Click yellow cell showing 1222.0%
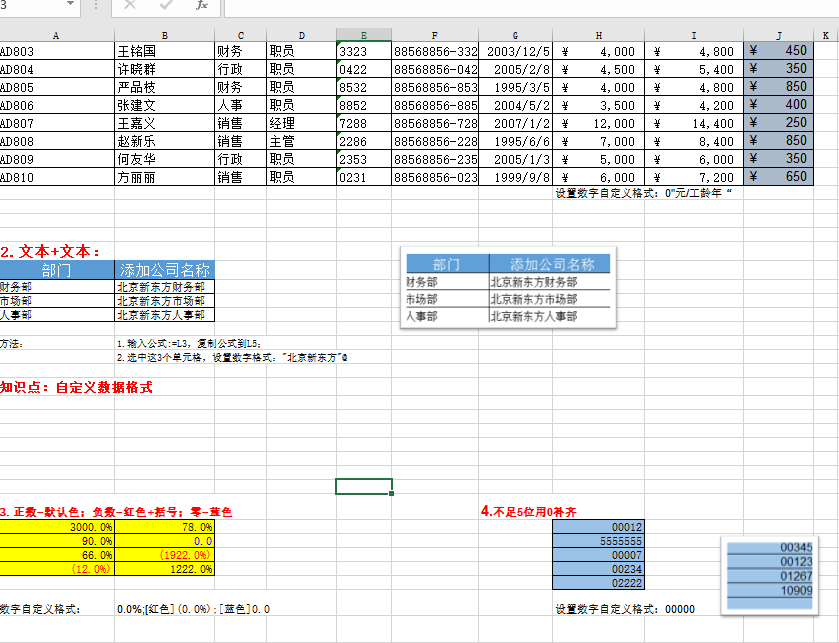Screen dimensions: 839x643 click(164, 569)
